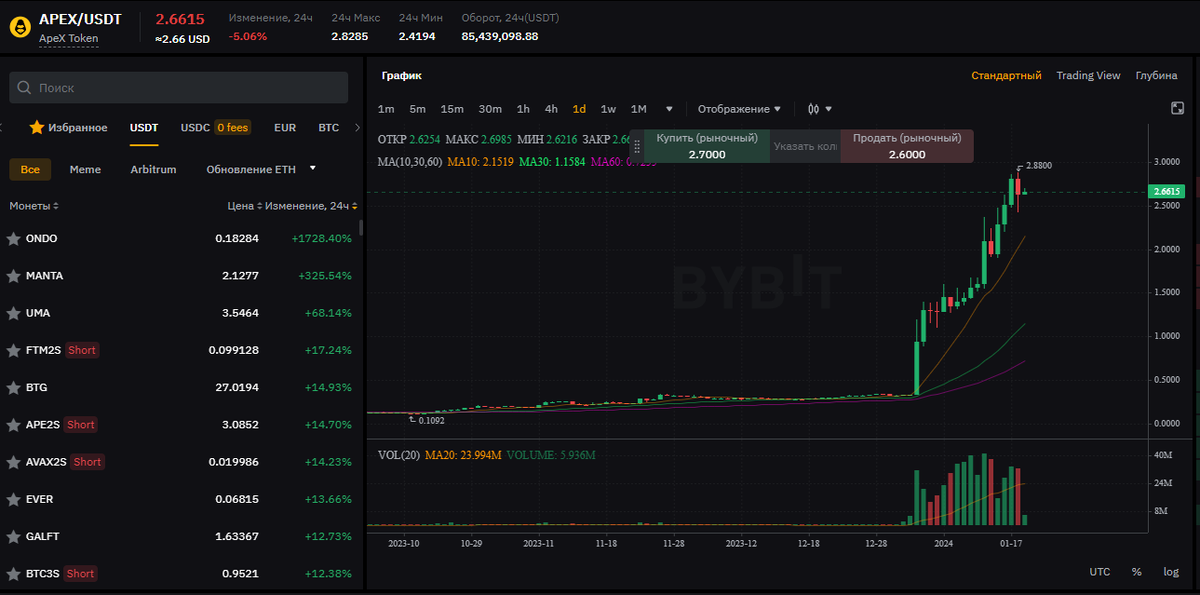The height and width of the screenshot is (595, 1200).
Task: Grab the order panel drag handle
Action: point(637,146)
